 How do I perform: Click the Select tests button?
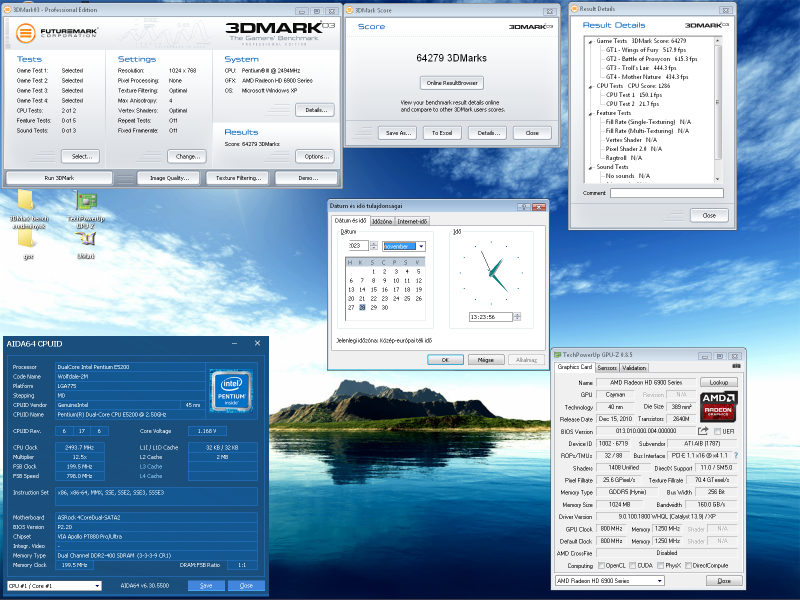81,157
